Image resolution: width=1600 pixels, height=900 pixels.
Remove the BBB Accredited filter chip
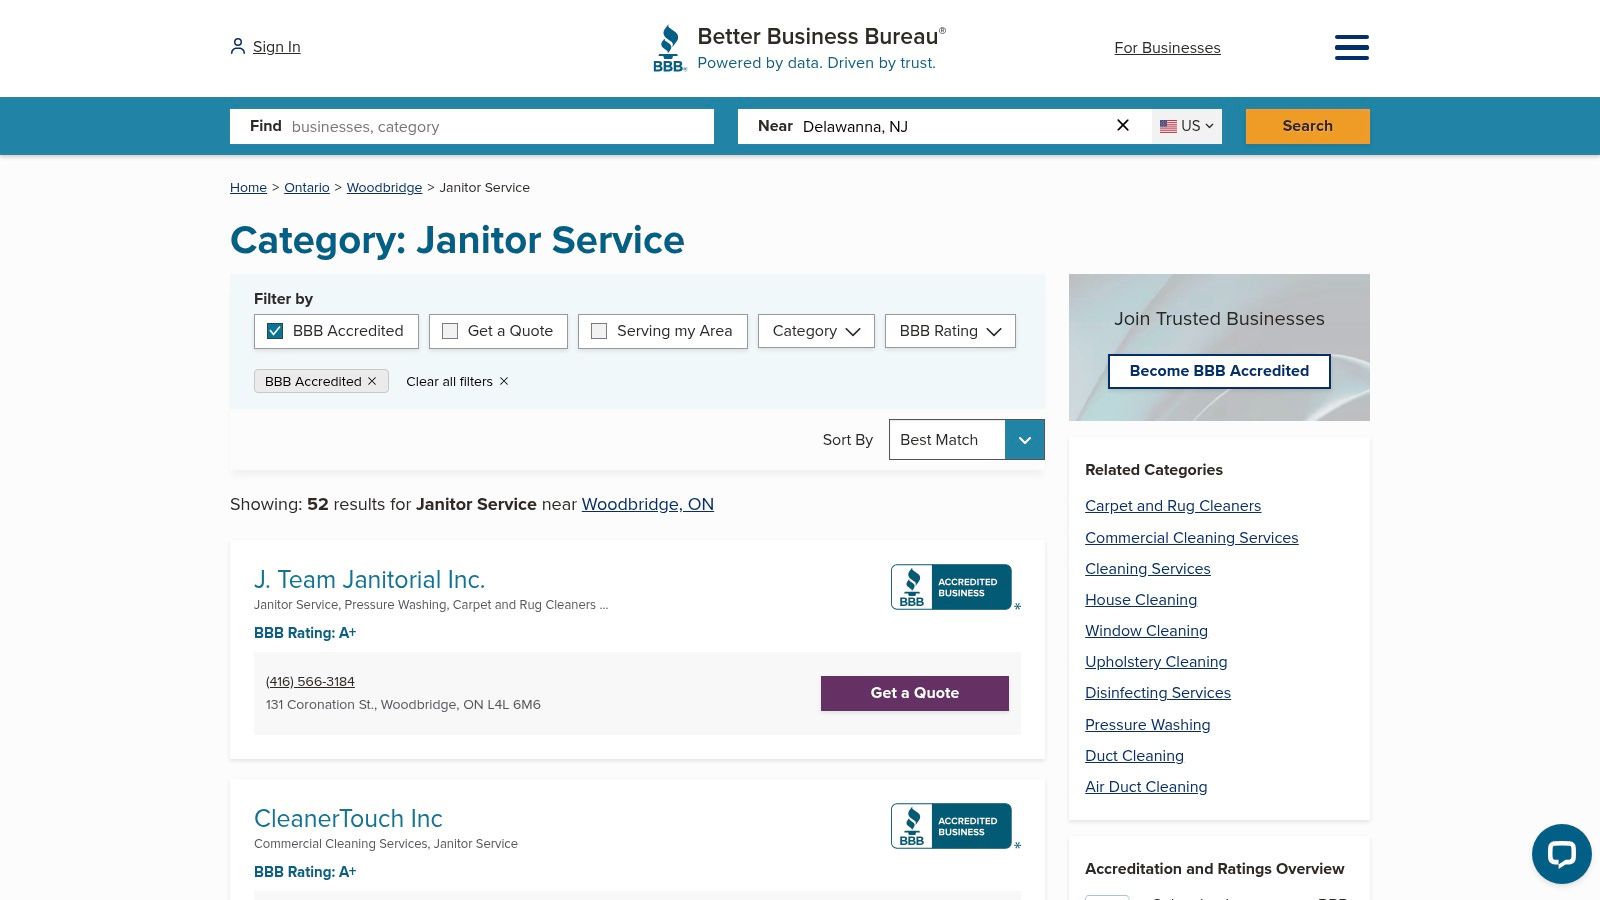(371, 381)
